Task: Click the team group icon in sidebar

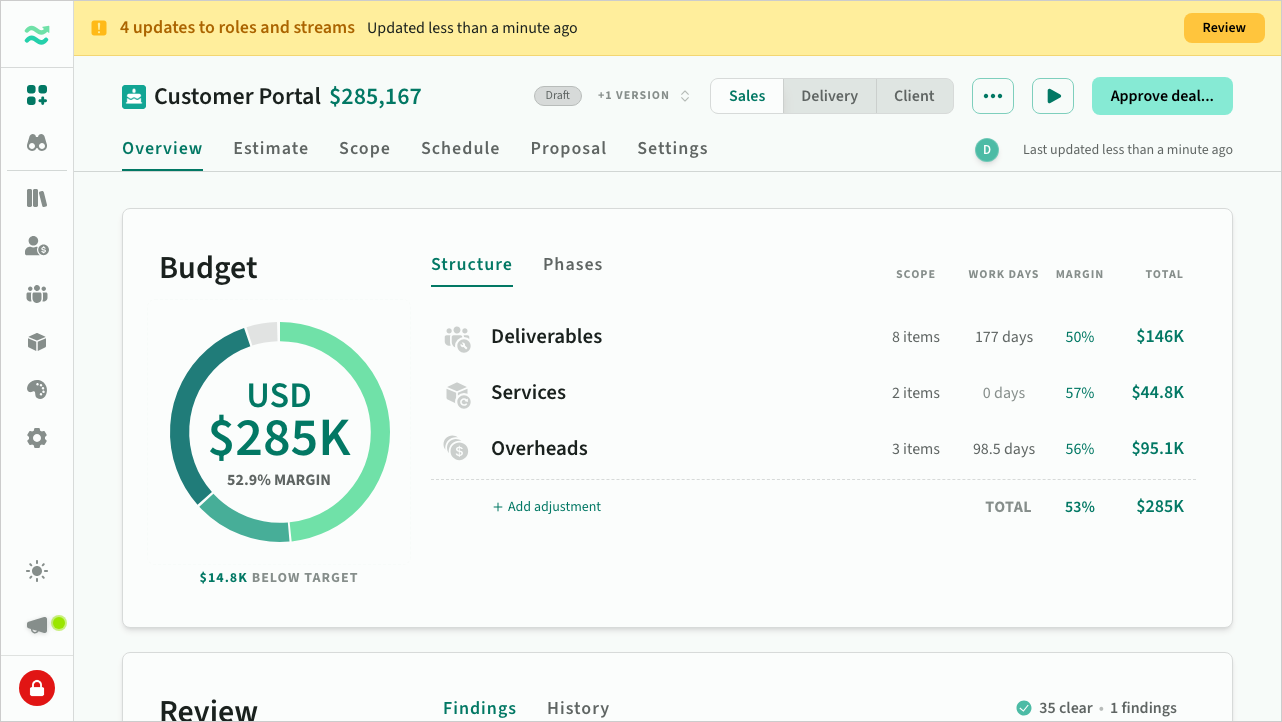Action: (37, 294)
